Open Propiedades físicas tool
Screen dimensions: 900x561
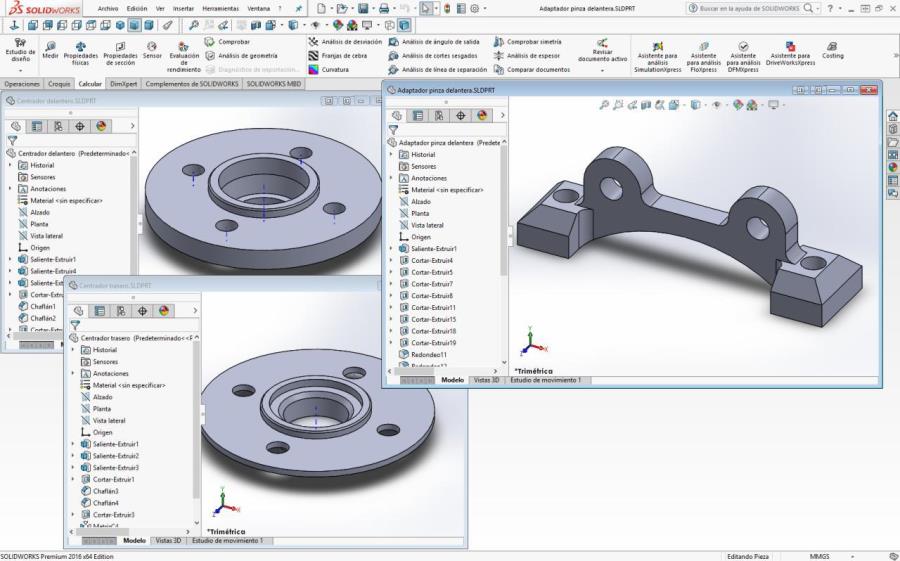[81, 50]
